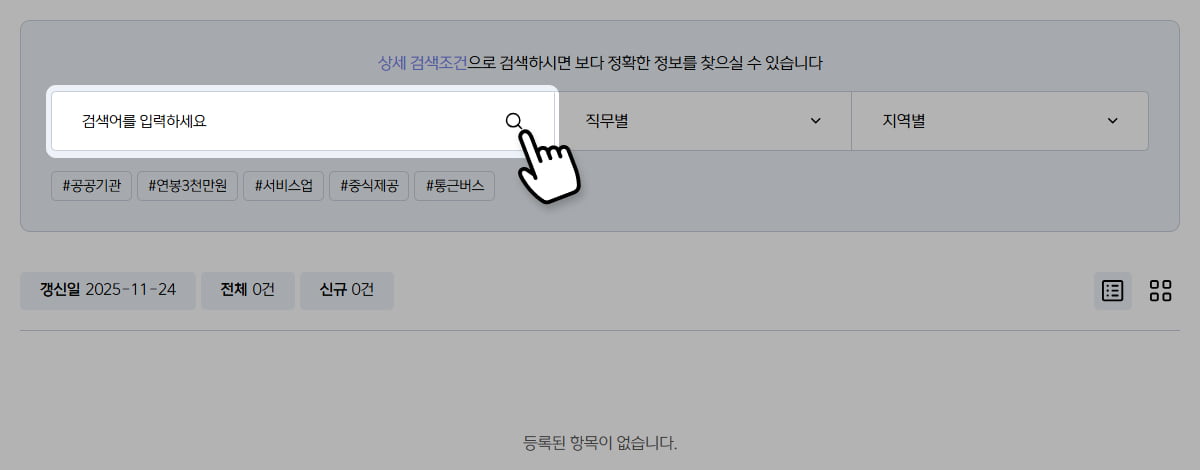Viewport: 1200px width, 470px height.
Task: Select the #연봉3천만원 tag
Action: pos(188,186)
